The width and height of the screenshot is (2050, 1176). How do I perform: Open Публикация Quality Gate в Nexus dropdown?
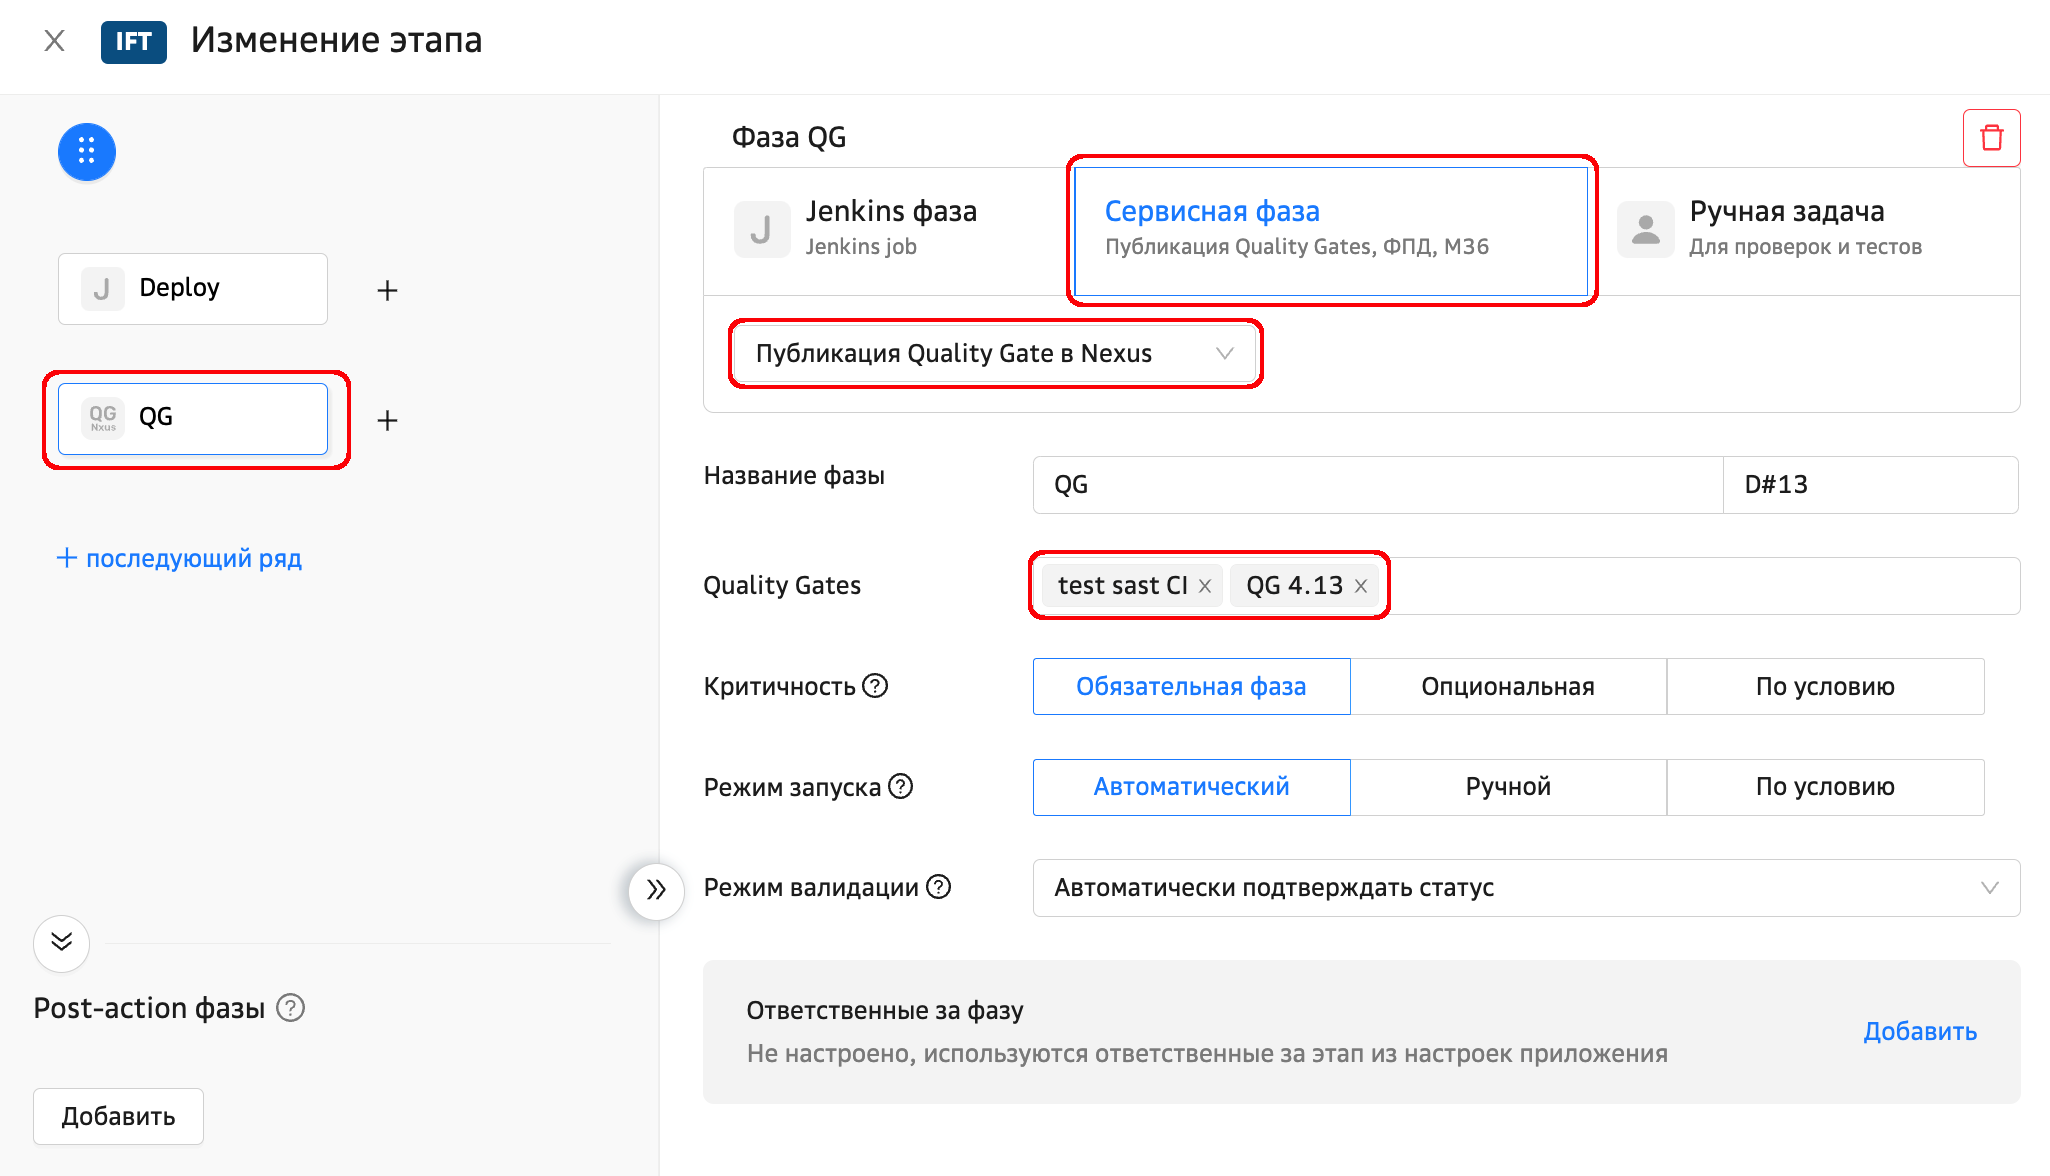994,354
